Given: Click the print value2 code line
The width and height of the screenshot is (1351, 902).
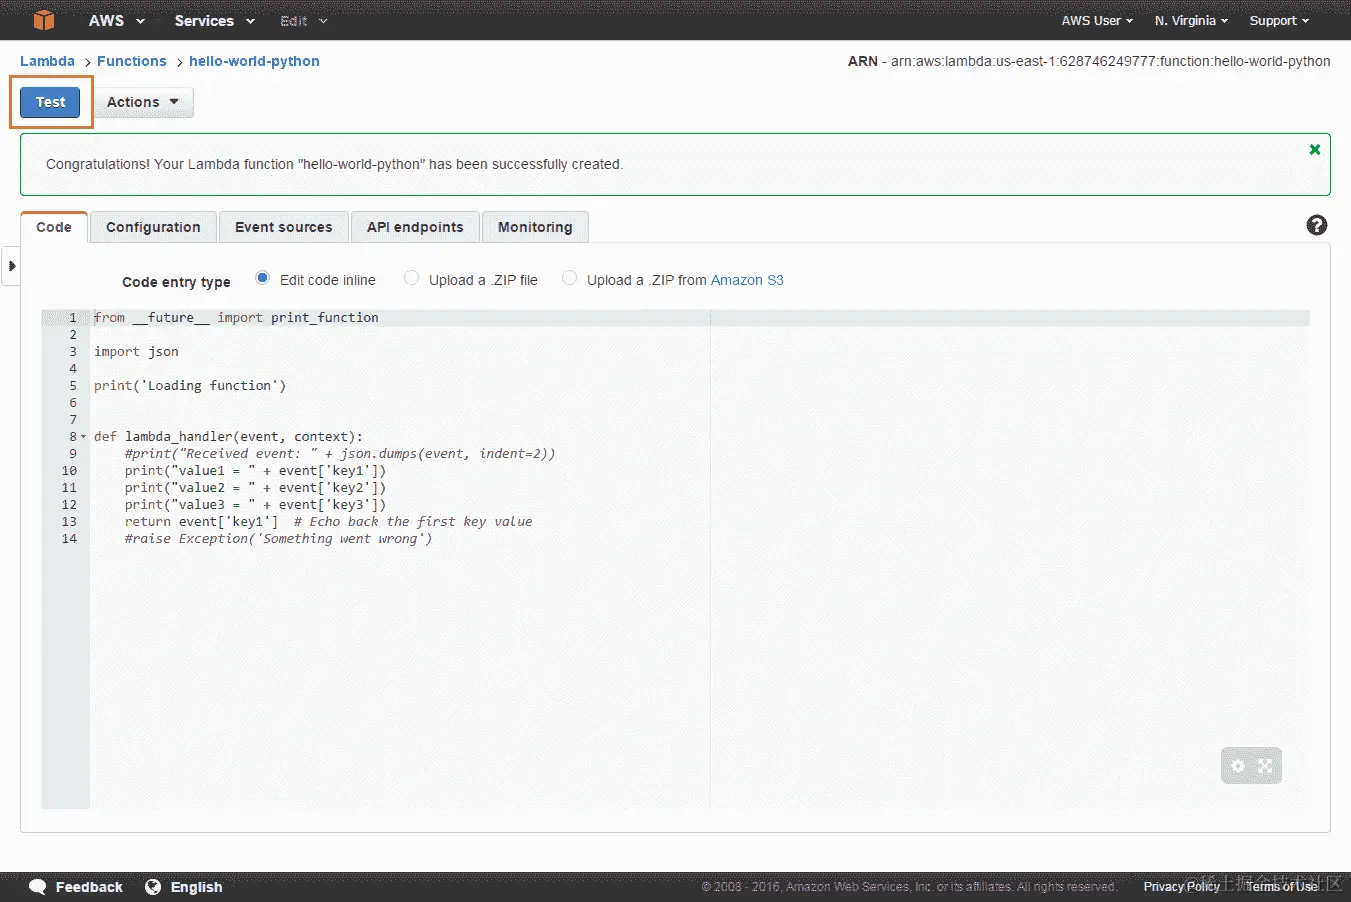Looking at the screenshot, I should click(x=255, y=488).
